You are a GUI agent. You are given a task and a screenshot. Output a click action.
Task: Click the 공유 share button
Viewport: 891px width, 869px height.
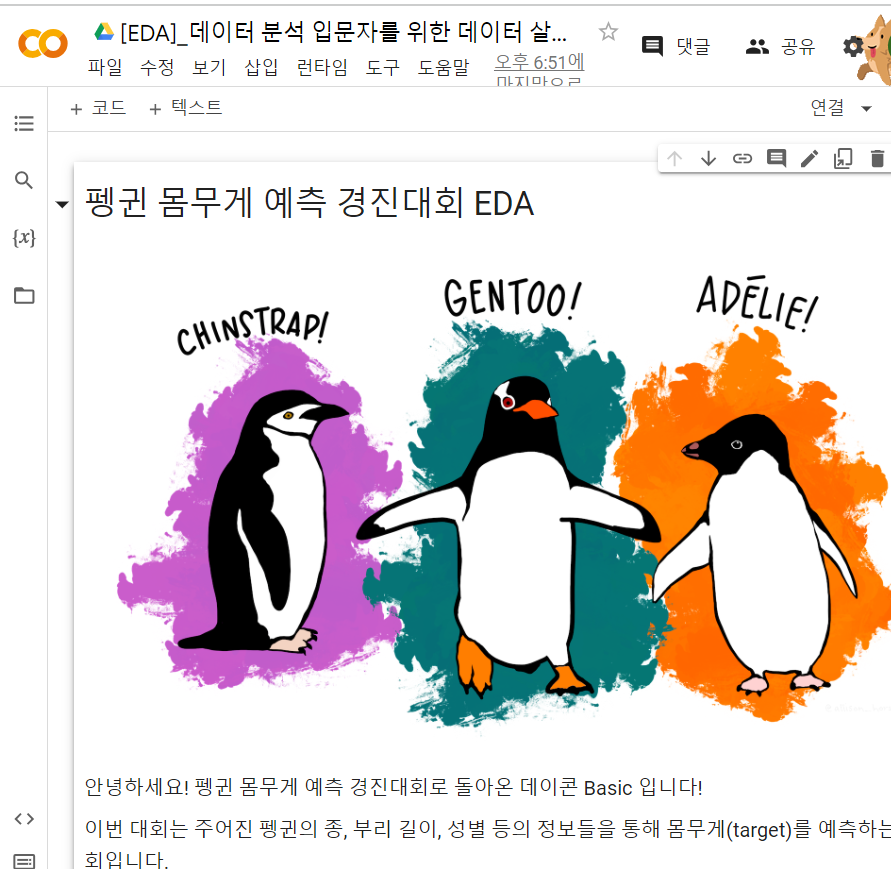tap(780, 46)
